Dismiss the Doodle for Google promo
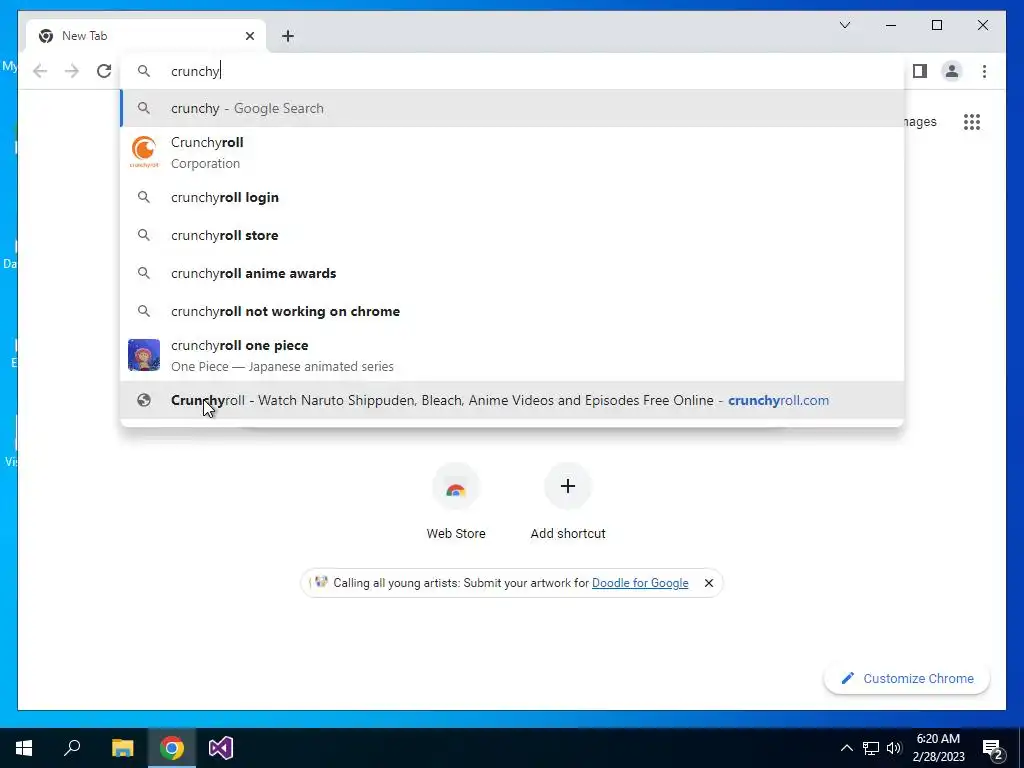1024x768 pixels. [x=709, y=583]
